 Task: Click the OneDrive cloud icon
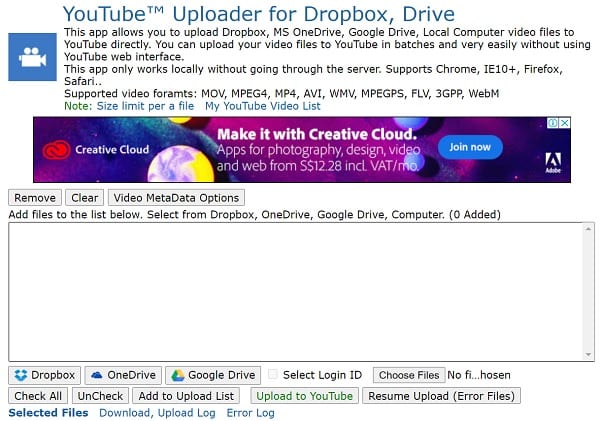click(97, 375)
